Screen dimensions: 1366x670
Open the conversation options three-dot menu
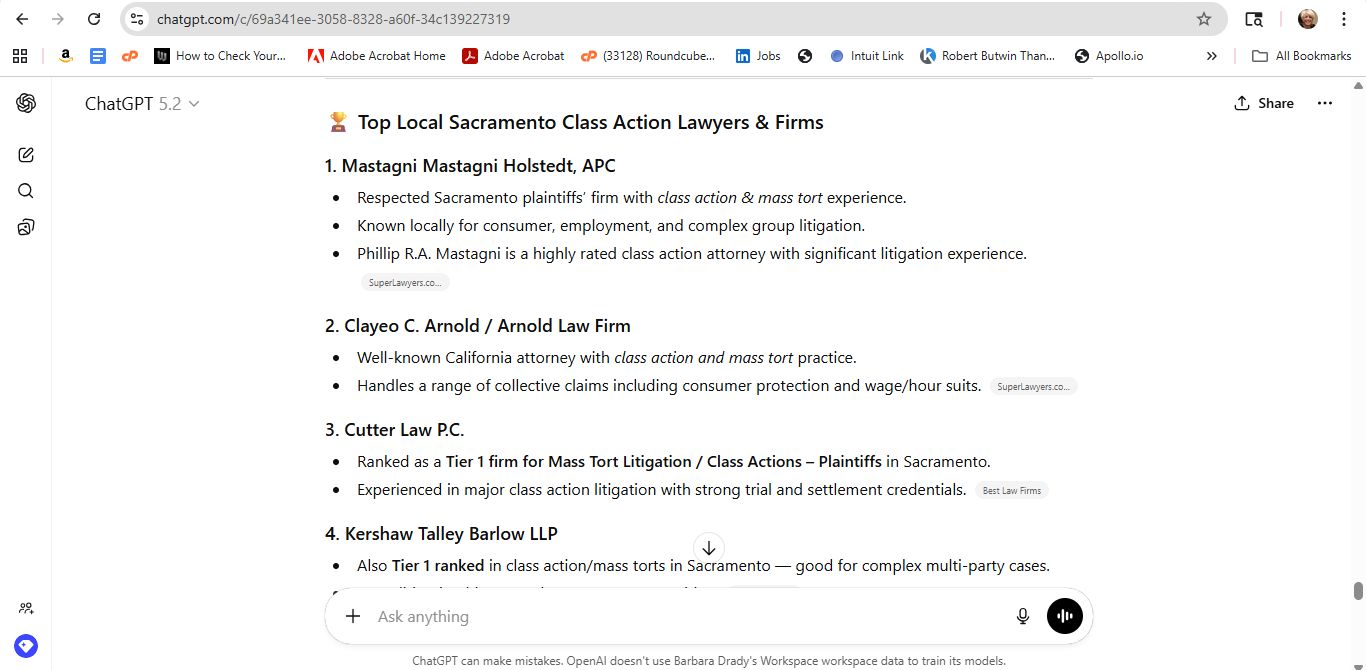pyautogui.click(x=1325, y=103)
